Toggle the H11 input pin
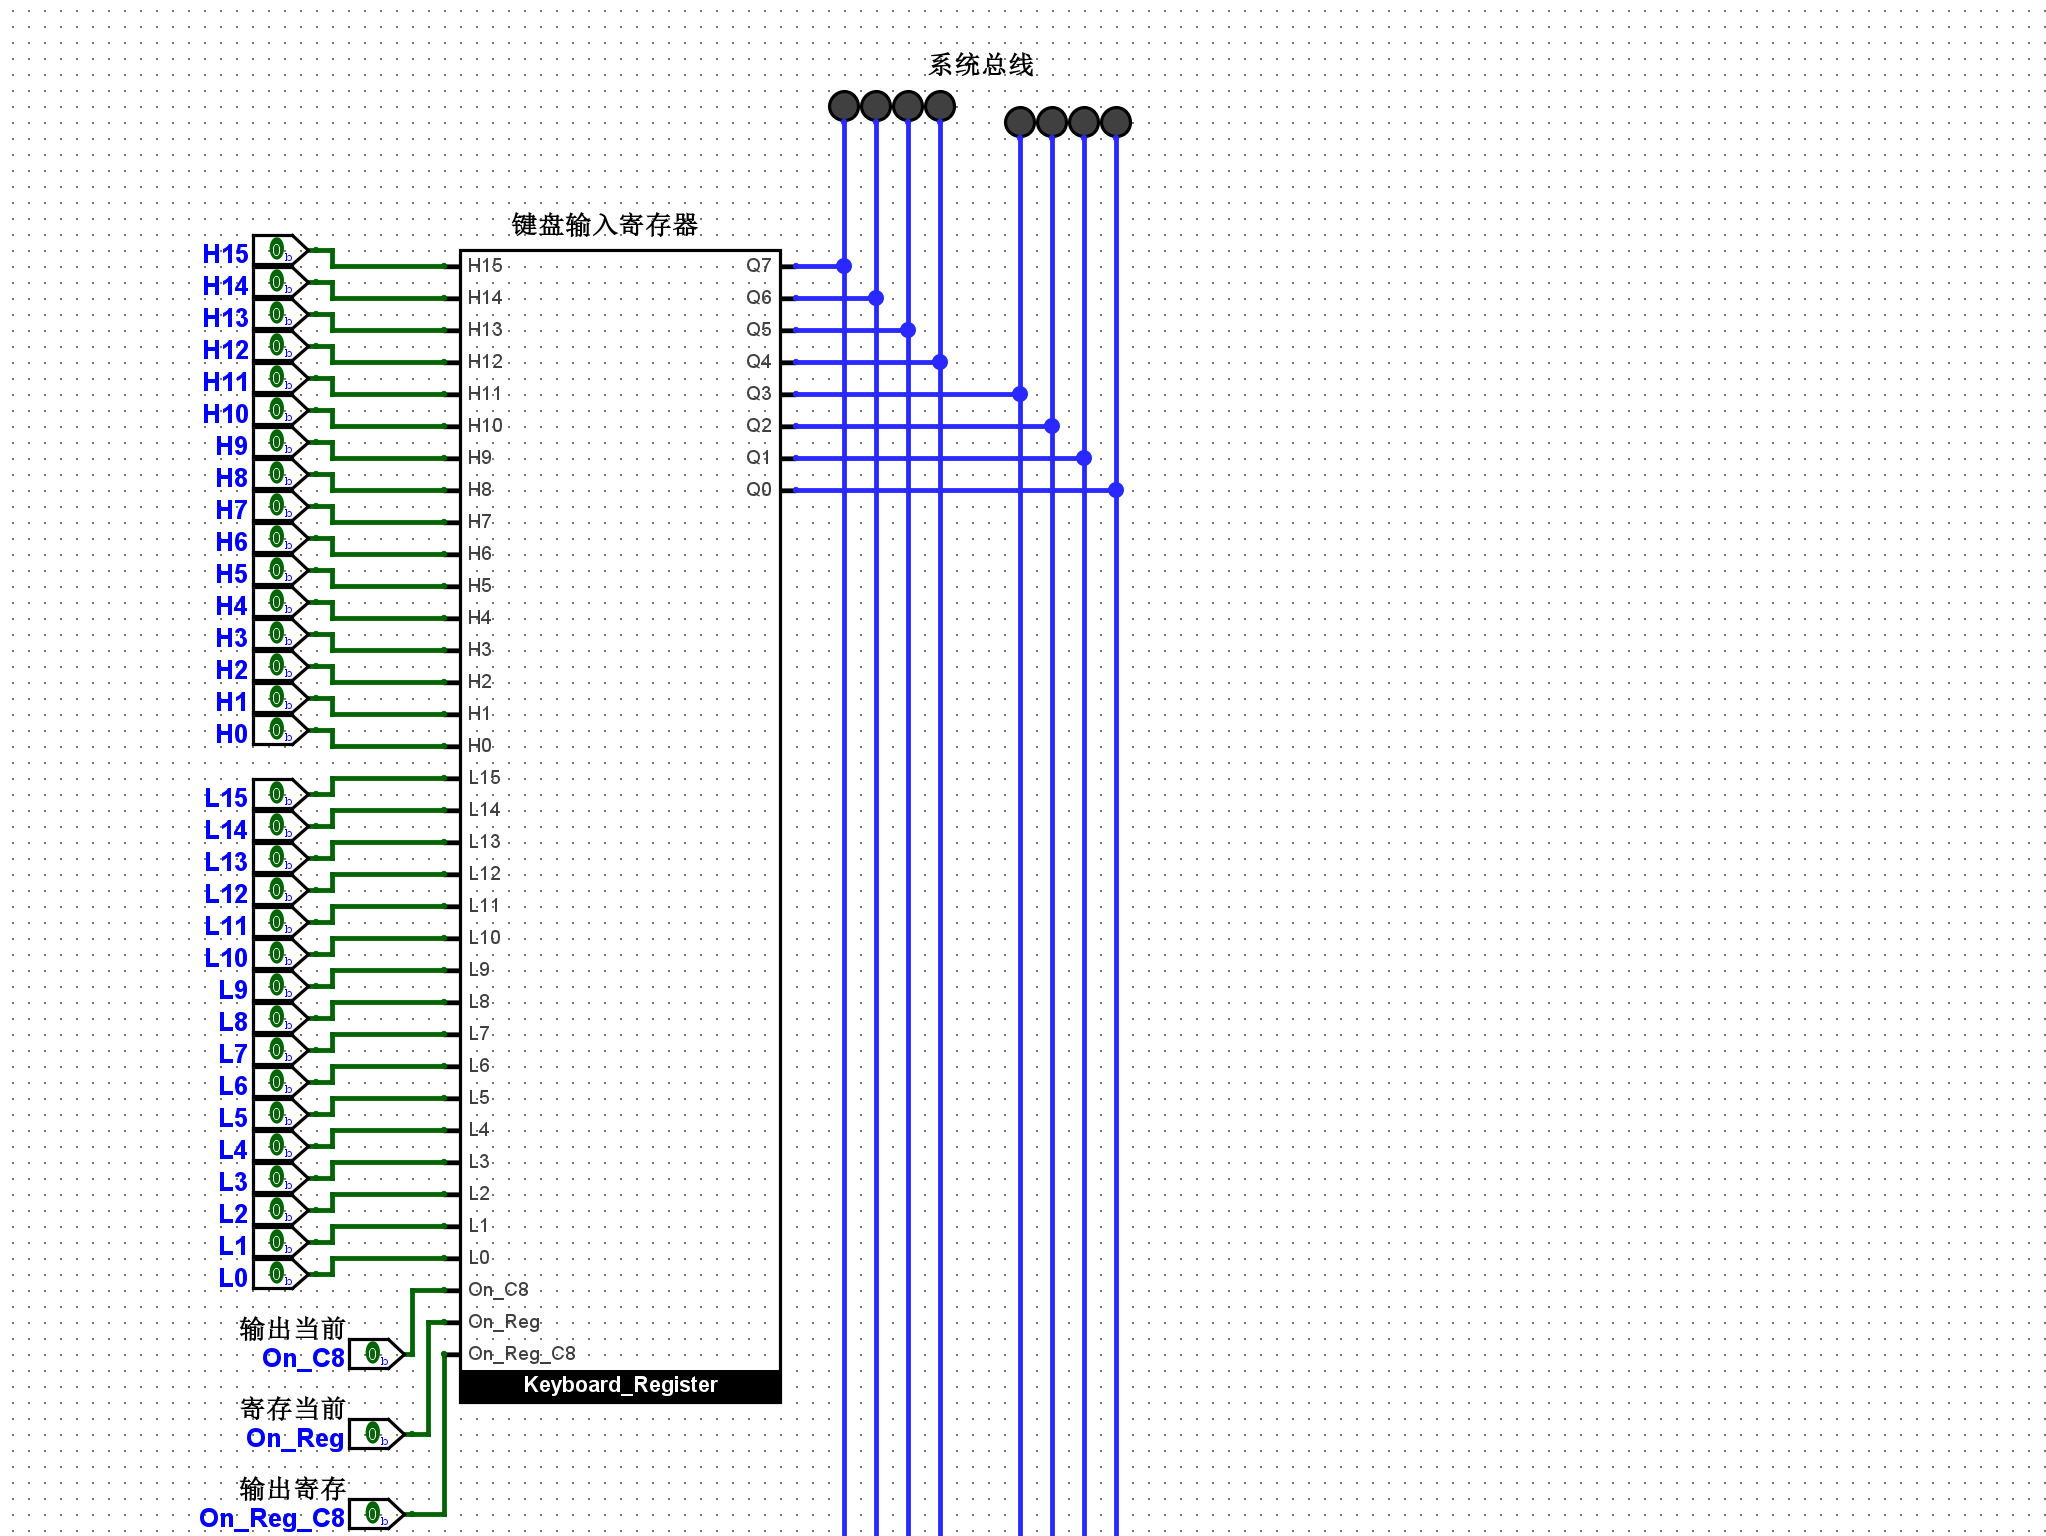Screen dimensions: 2046x1536 (280, 378)
